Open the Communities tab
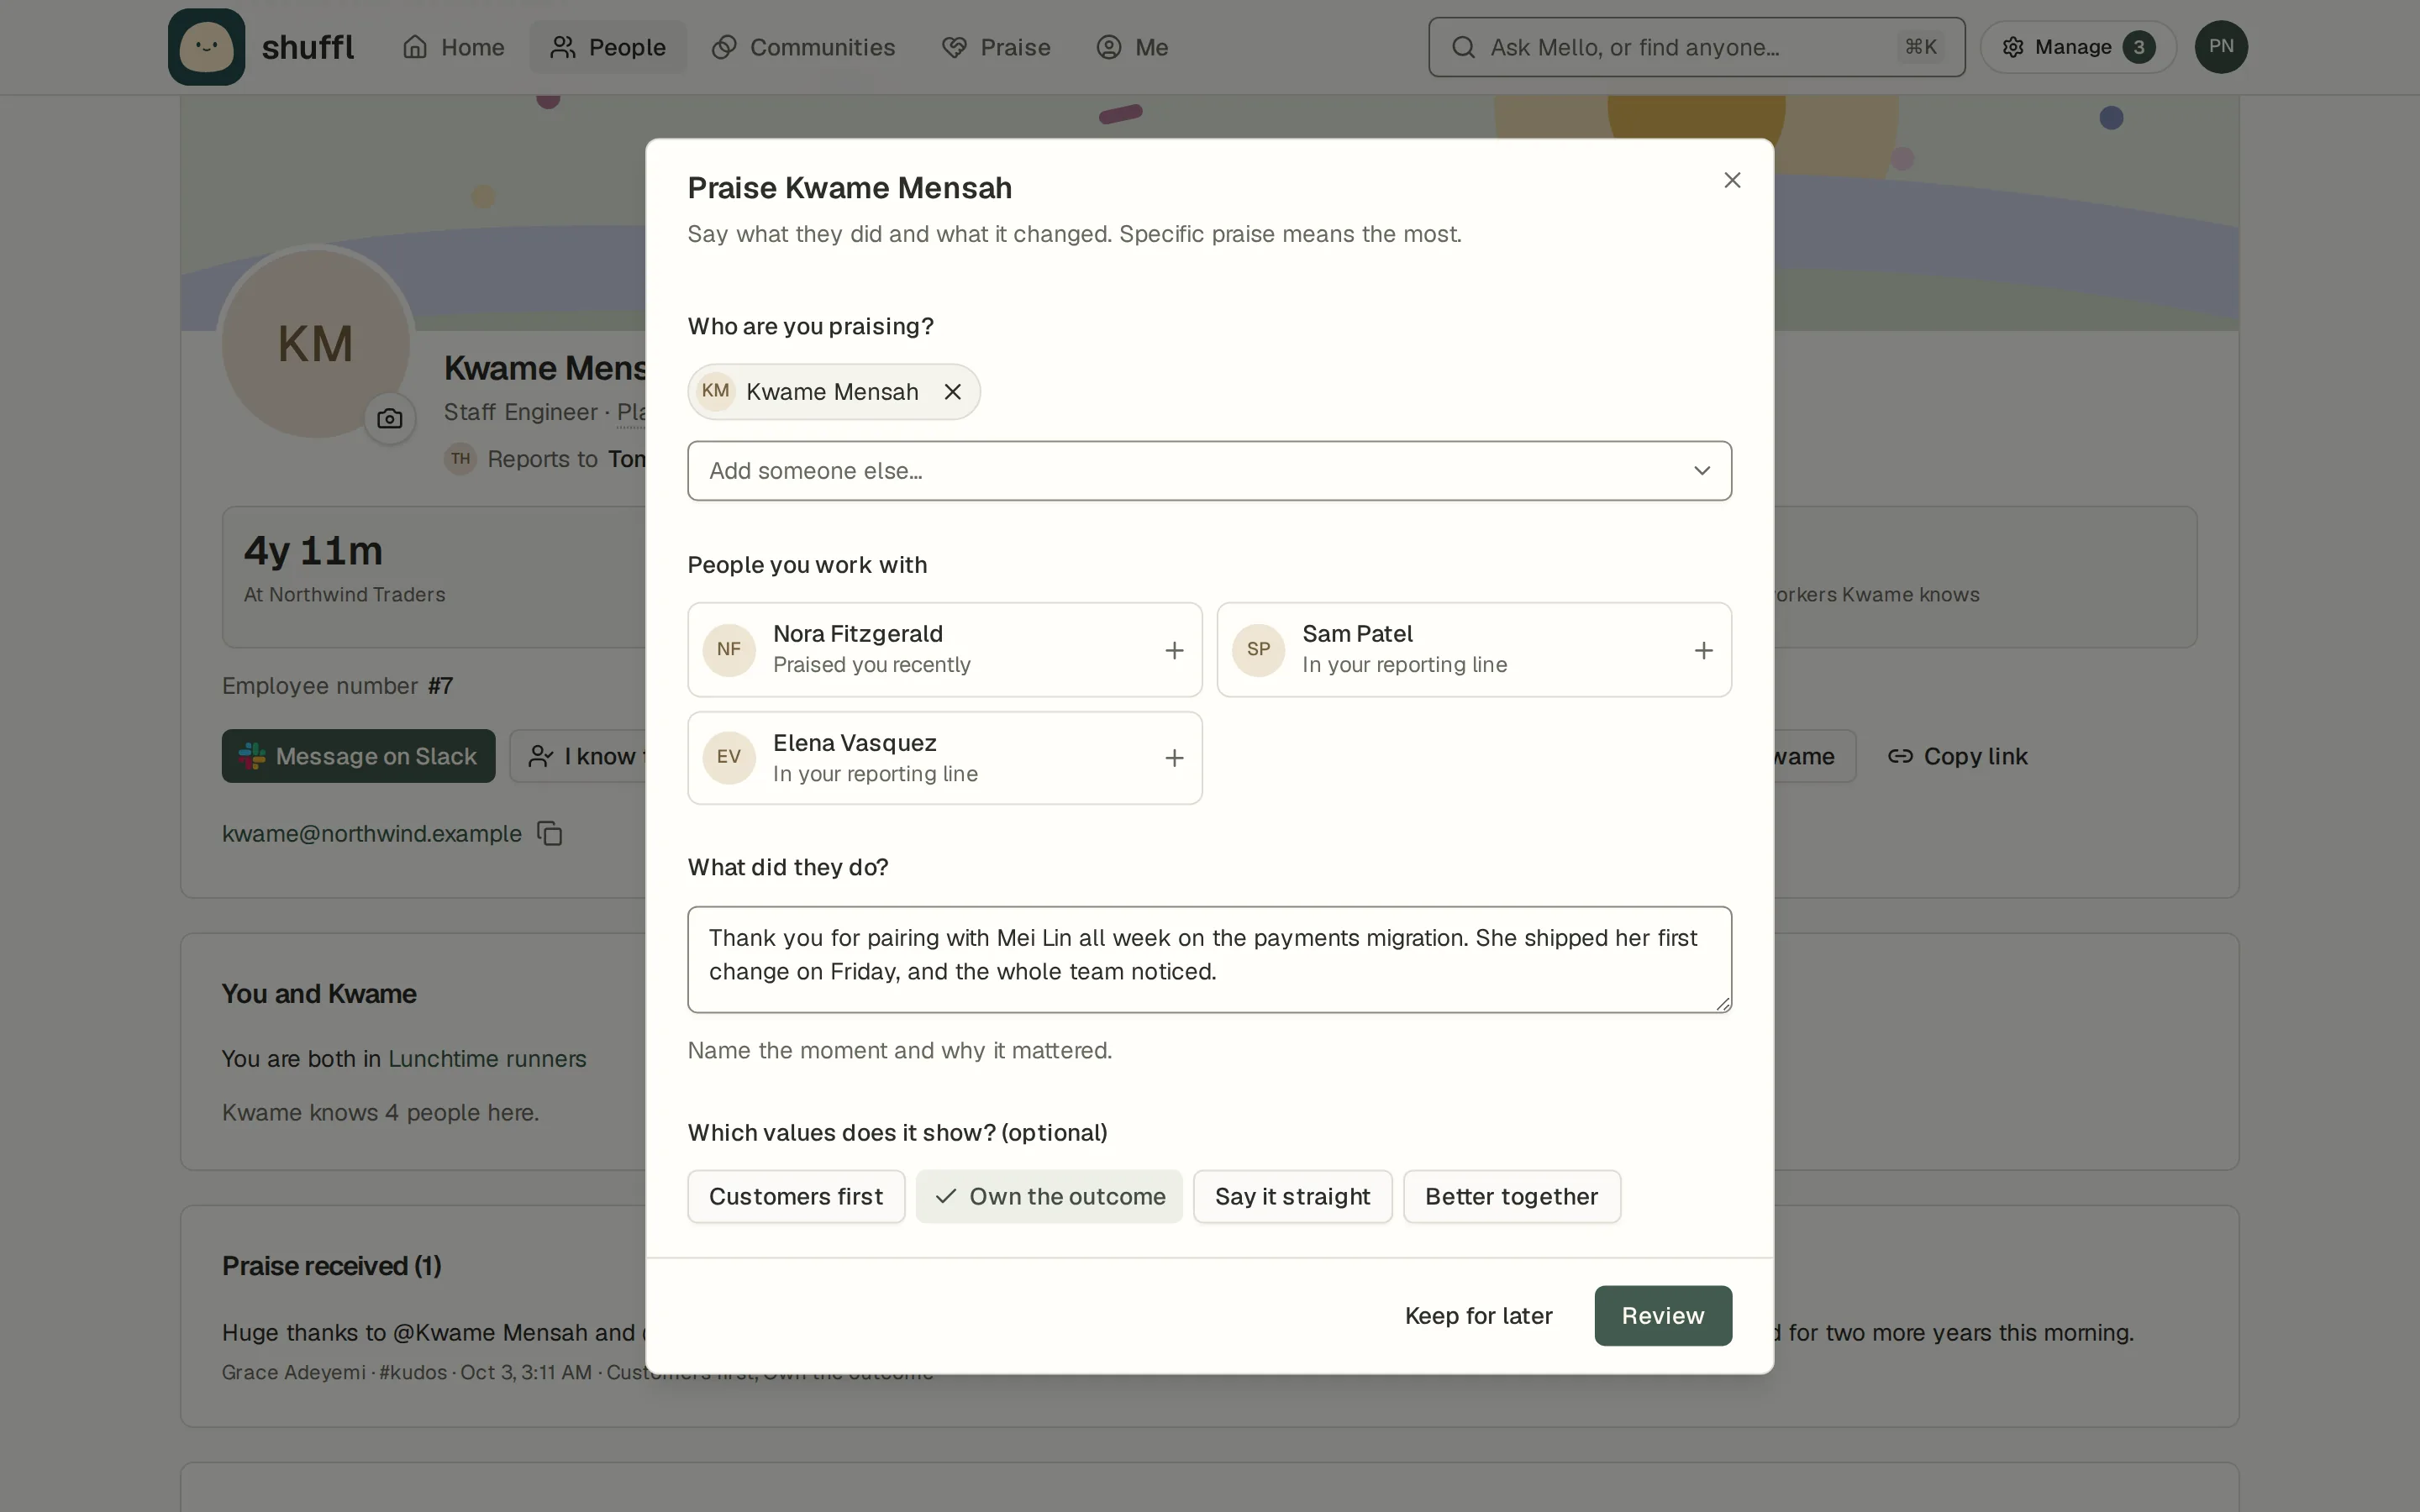 pyautogui.click(x=803, y=47)
